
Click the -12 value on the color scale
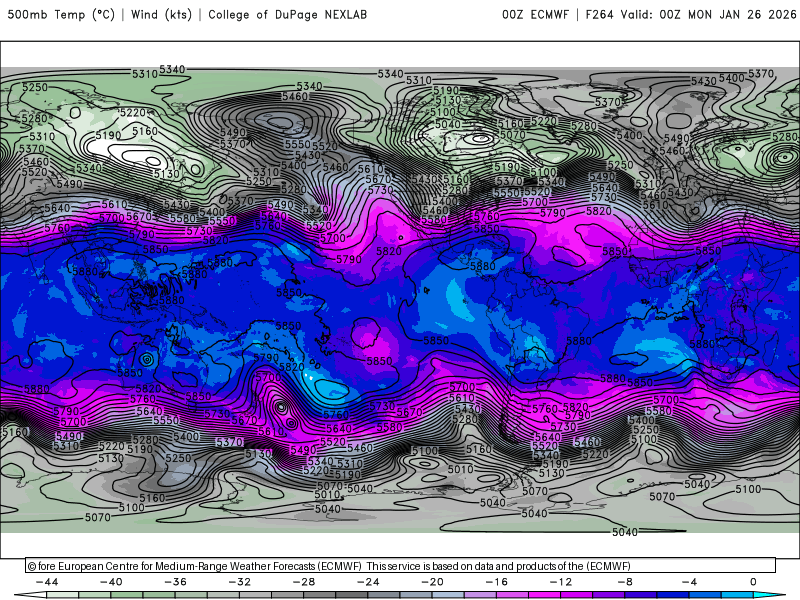pos(561,582)
